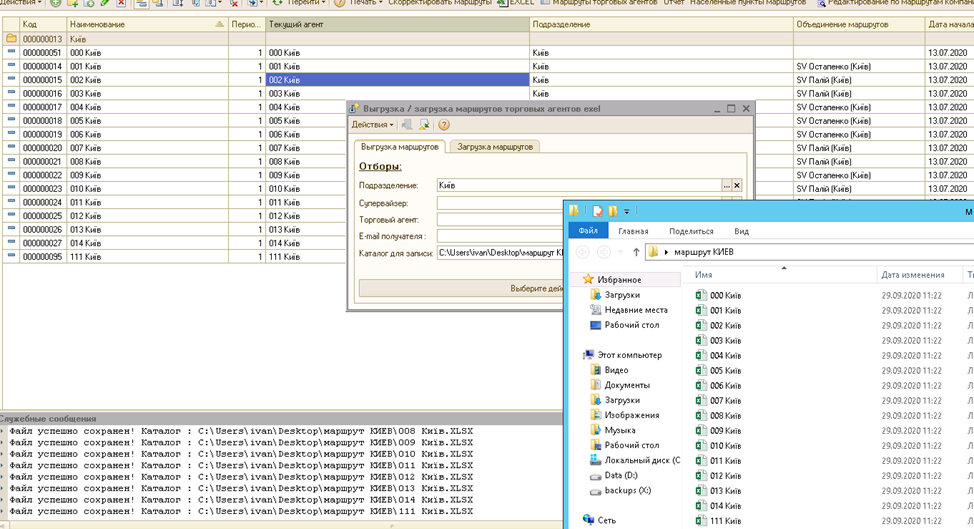
Task: Click the Супервайзер input field
Action: click(501, 203)
